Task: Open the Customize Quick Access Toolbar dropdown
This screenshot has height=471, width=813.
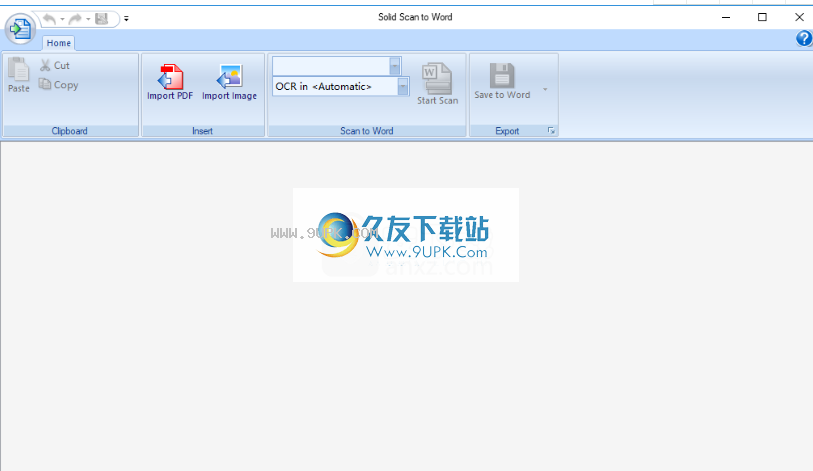Action: (x=126, y=19)
